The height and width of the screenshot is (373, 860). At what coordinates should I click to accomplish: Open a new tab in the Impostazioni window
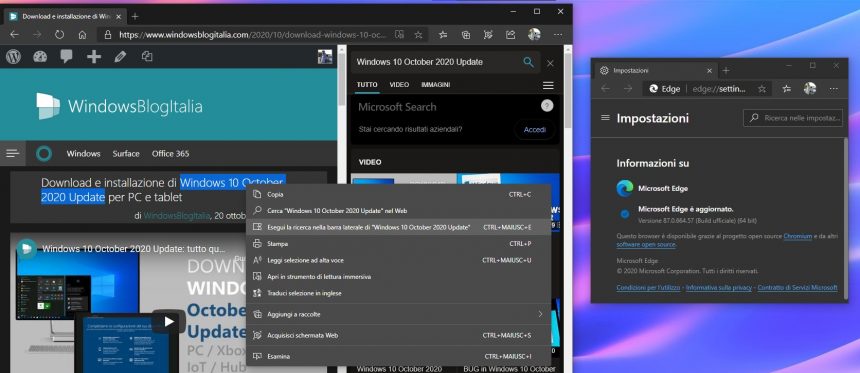(x=726, y=70)
